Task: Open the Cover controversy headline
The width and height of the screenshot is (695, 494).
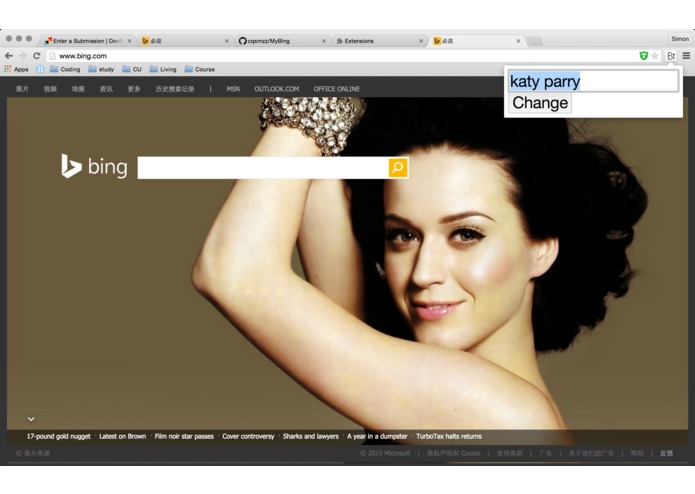Action: 248,436
